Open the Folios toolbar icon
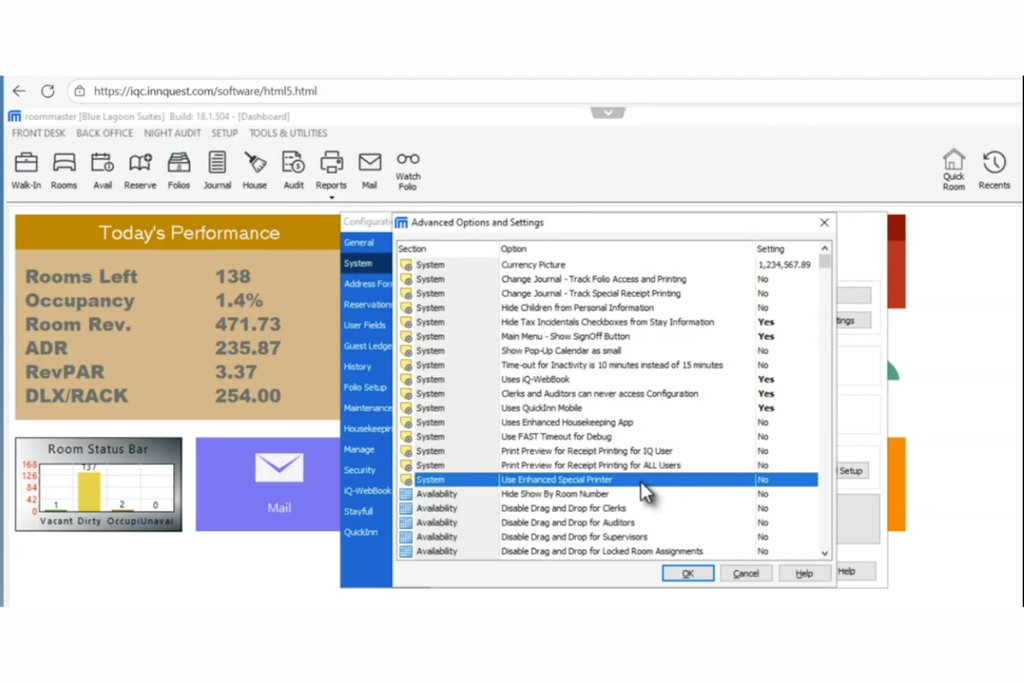 (x=178, y=170)
